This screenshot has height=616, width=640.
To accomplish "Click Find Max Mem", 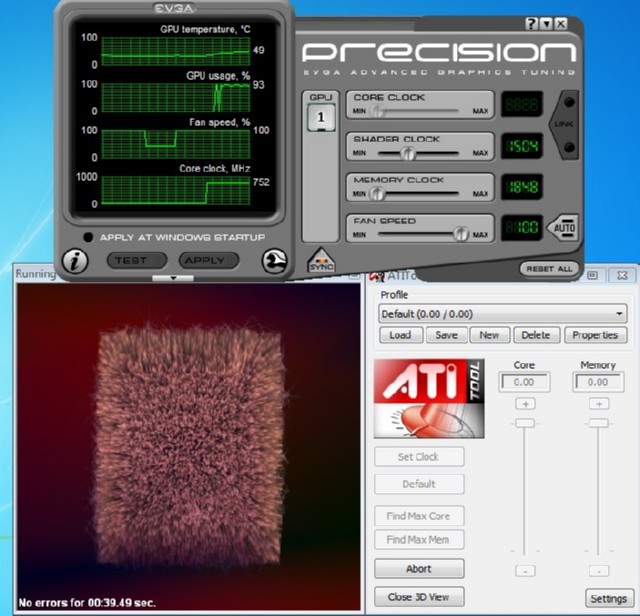I will pos(419,540).
